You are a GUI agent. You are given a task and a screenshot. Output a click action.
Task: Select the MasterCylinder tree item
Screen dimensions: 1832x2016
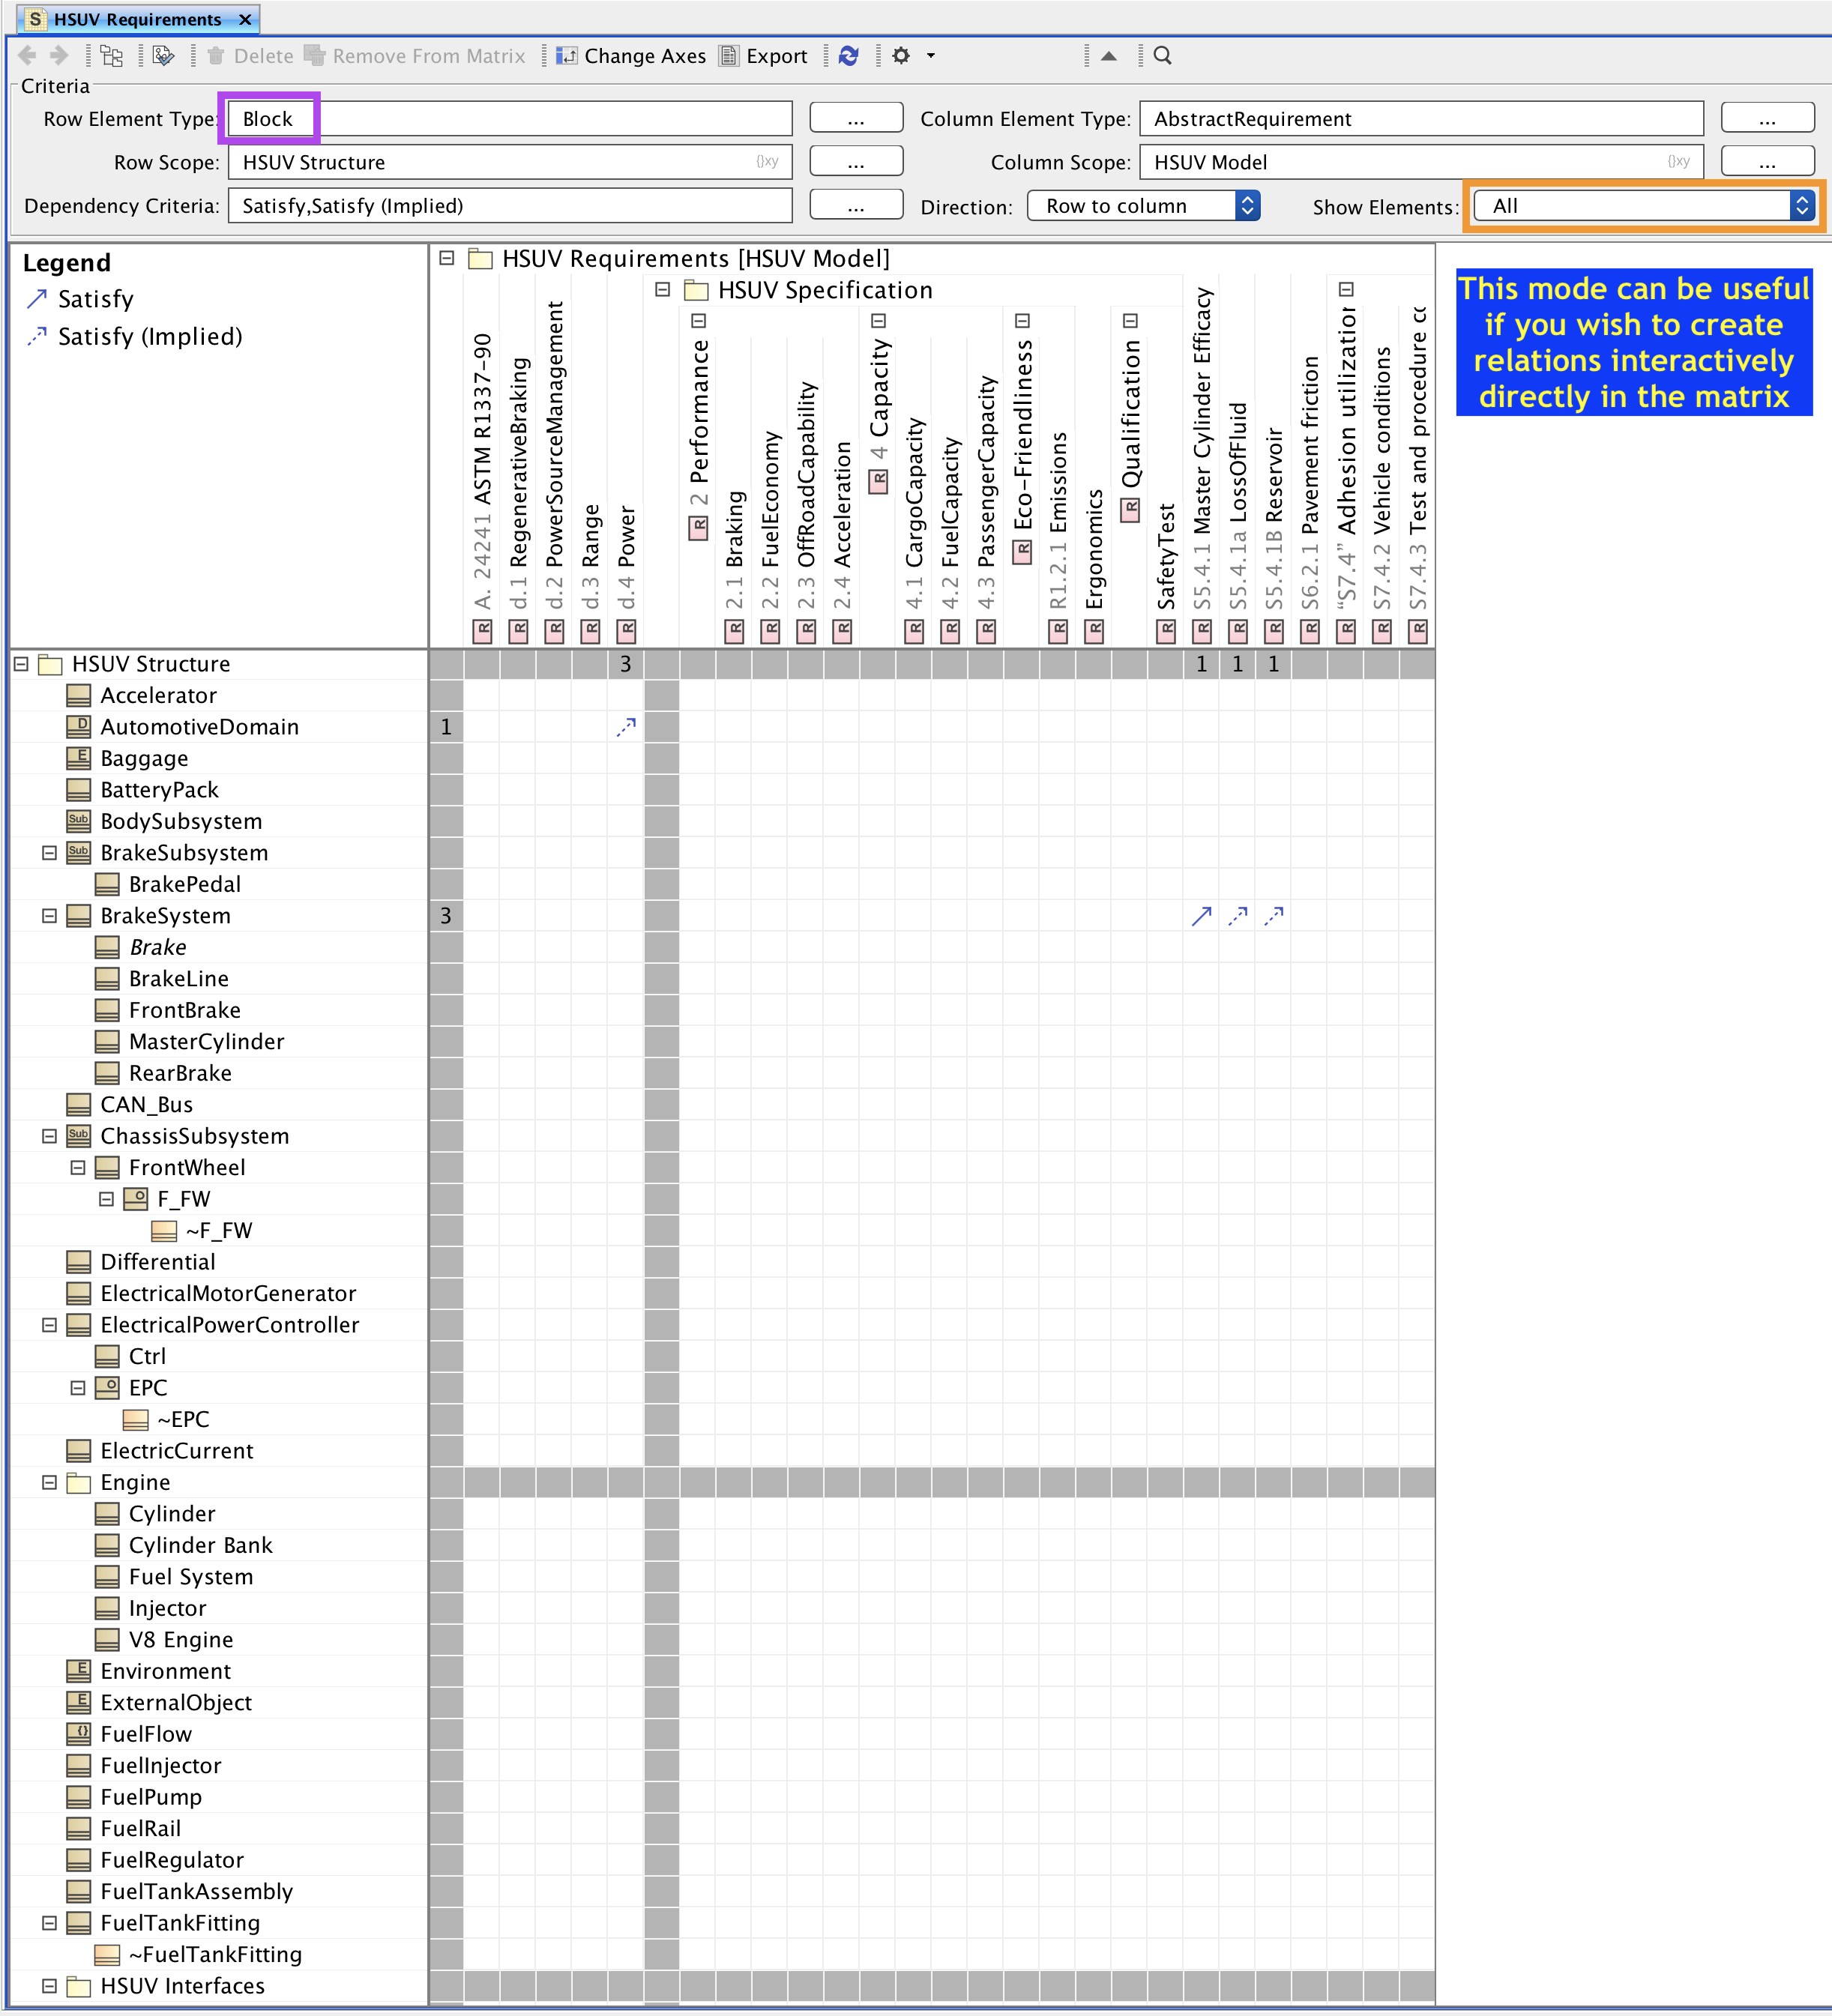pos(206,1041)
